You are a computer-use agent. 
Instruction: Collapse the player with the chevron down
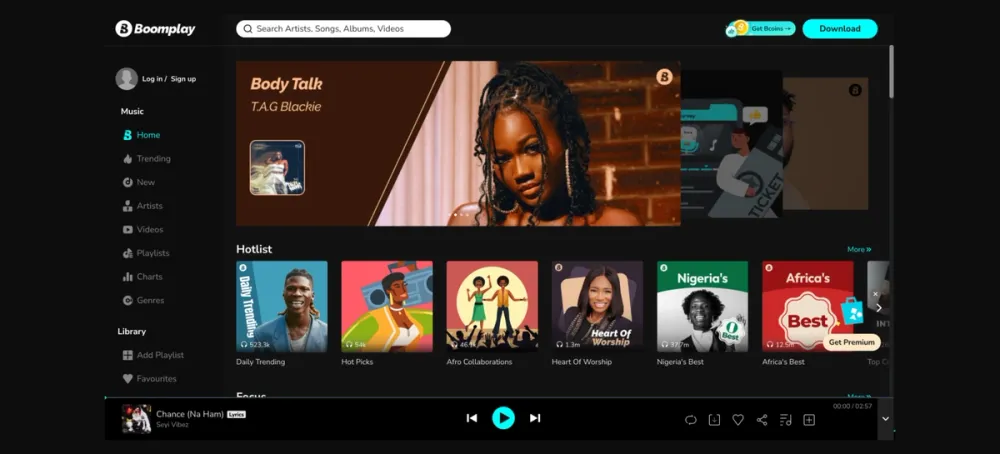pyautogui.click(x=885, y=419)
